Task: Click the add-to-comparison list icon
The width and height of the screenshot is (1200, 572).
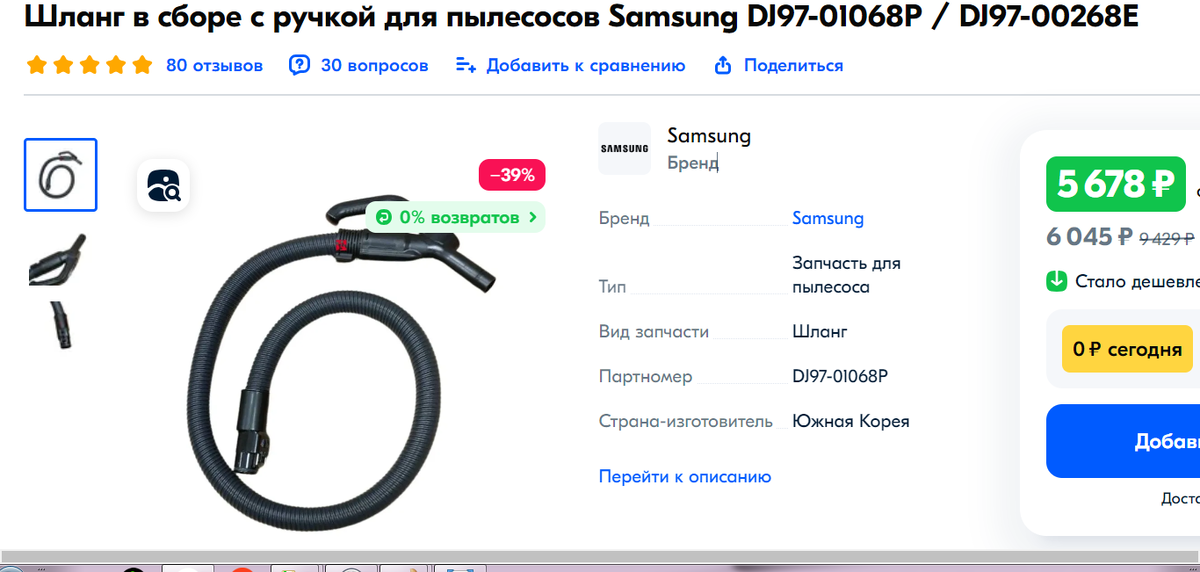Action: point(465,65)
